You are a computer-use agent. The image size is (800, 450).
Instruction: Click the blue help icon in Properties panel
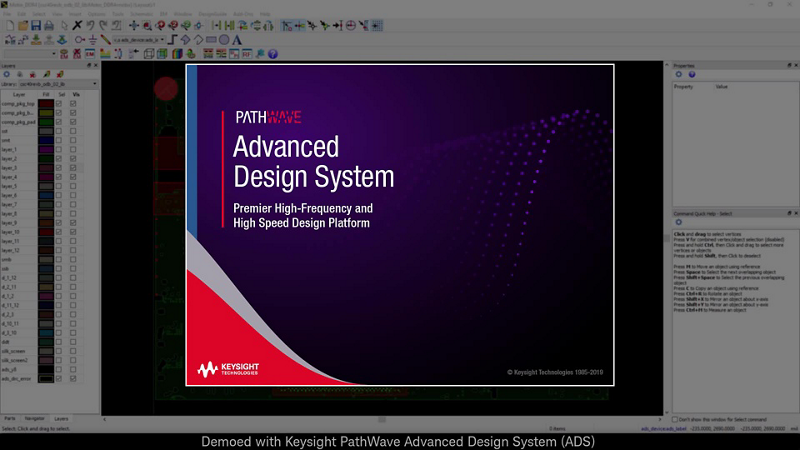point(692,74)
